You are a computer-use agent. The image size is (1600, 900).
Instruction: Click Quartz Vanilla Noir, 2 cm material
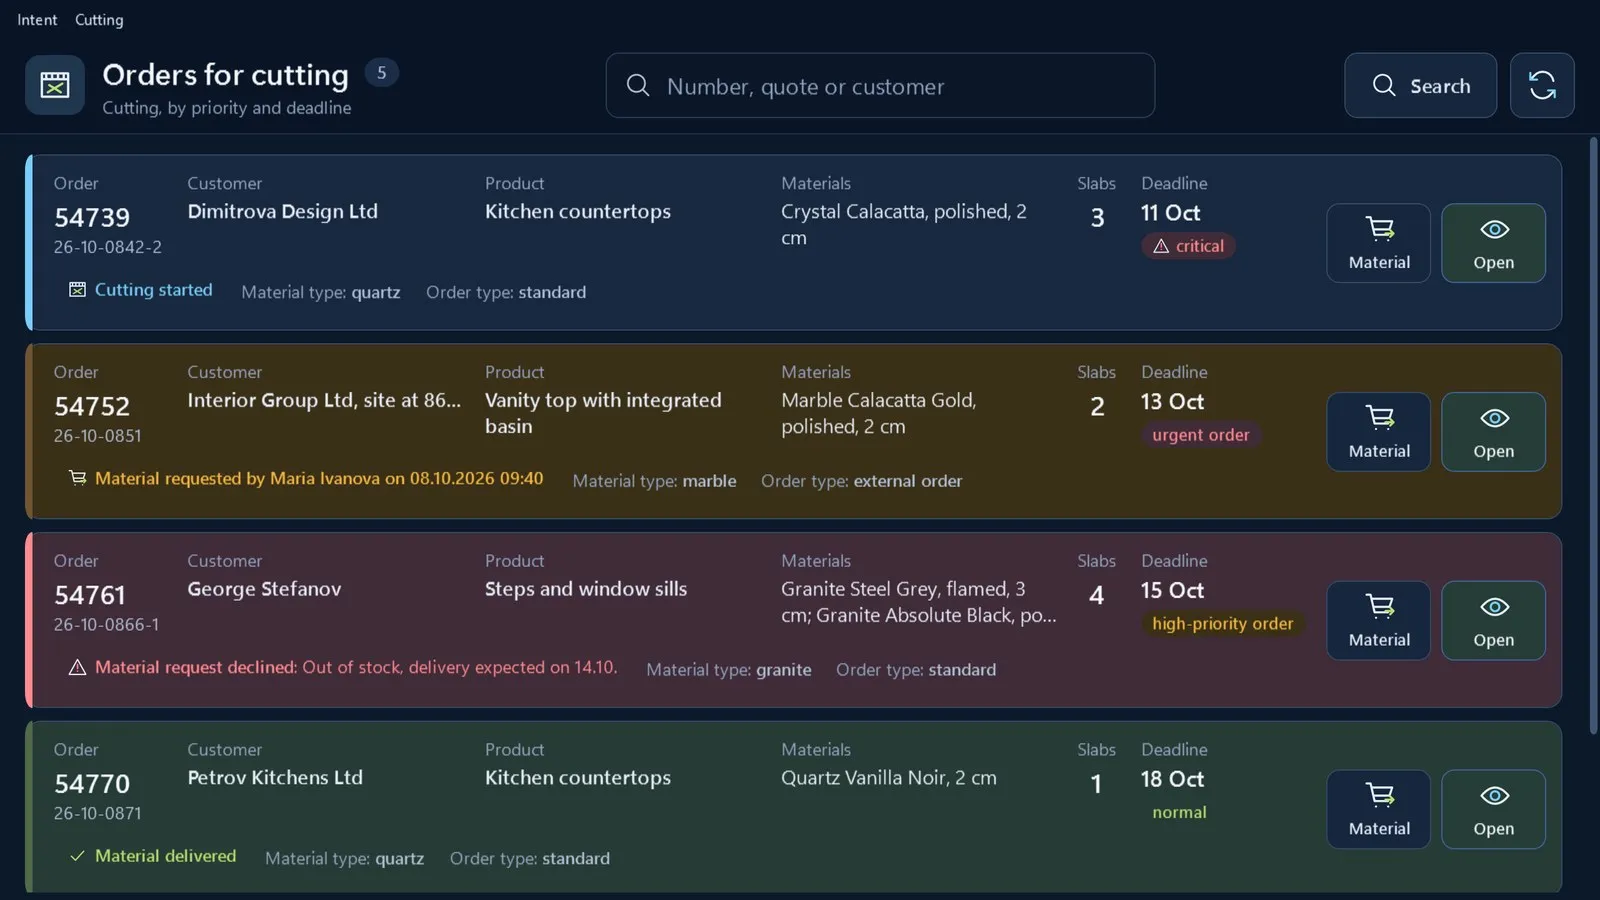[888, 778]
